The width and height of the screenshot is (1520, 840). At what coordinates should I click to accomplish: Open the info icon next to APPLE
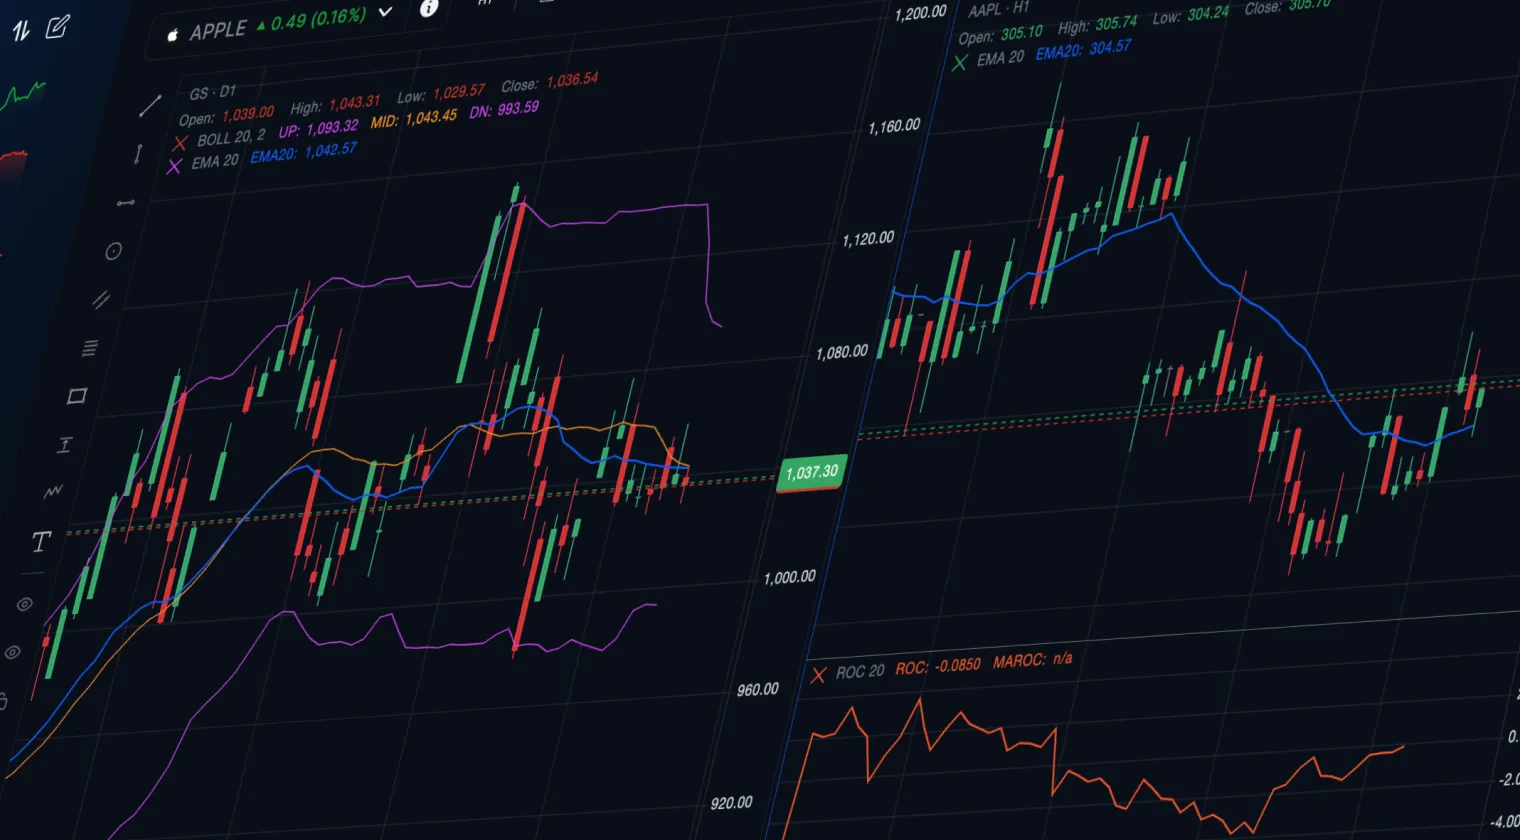pyautogui.click(x=429, y=8)
